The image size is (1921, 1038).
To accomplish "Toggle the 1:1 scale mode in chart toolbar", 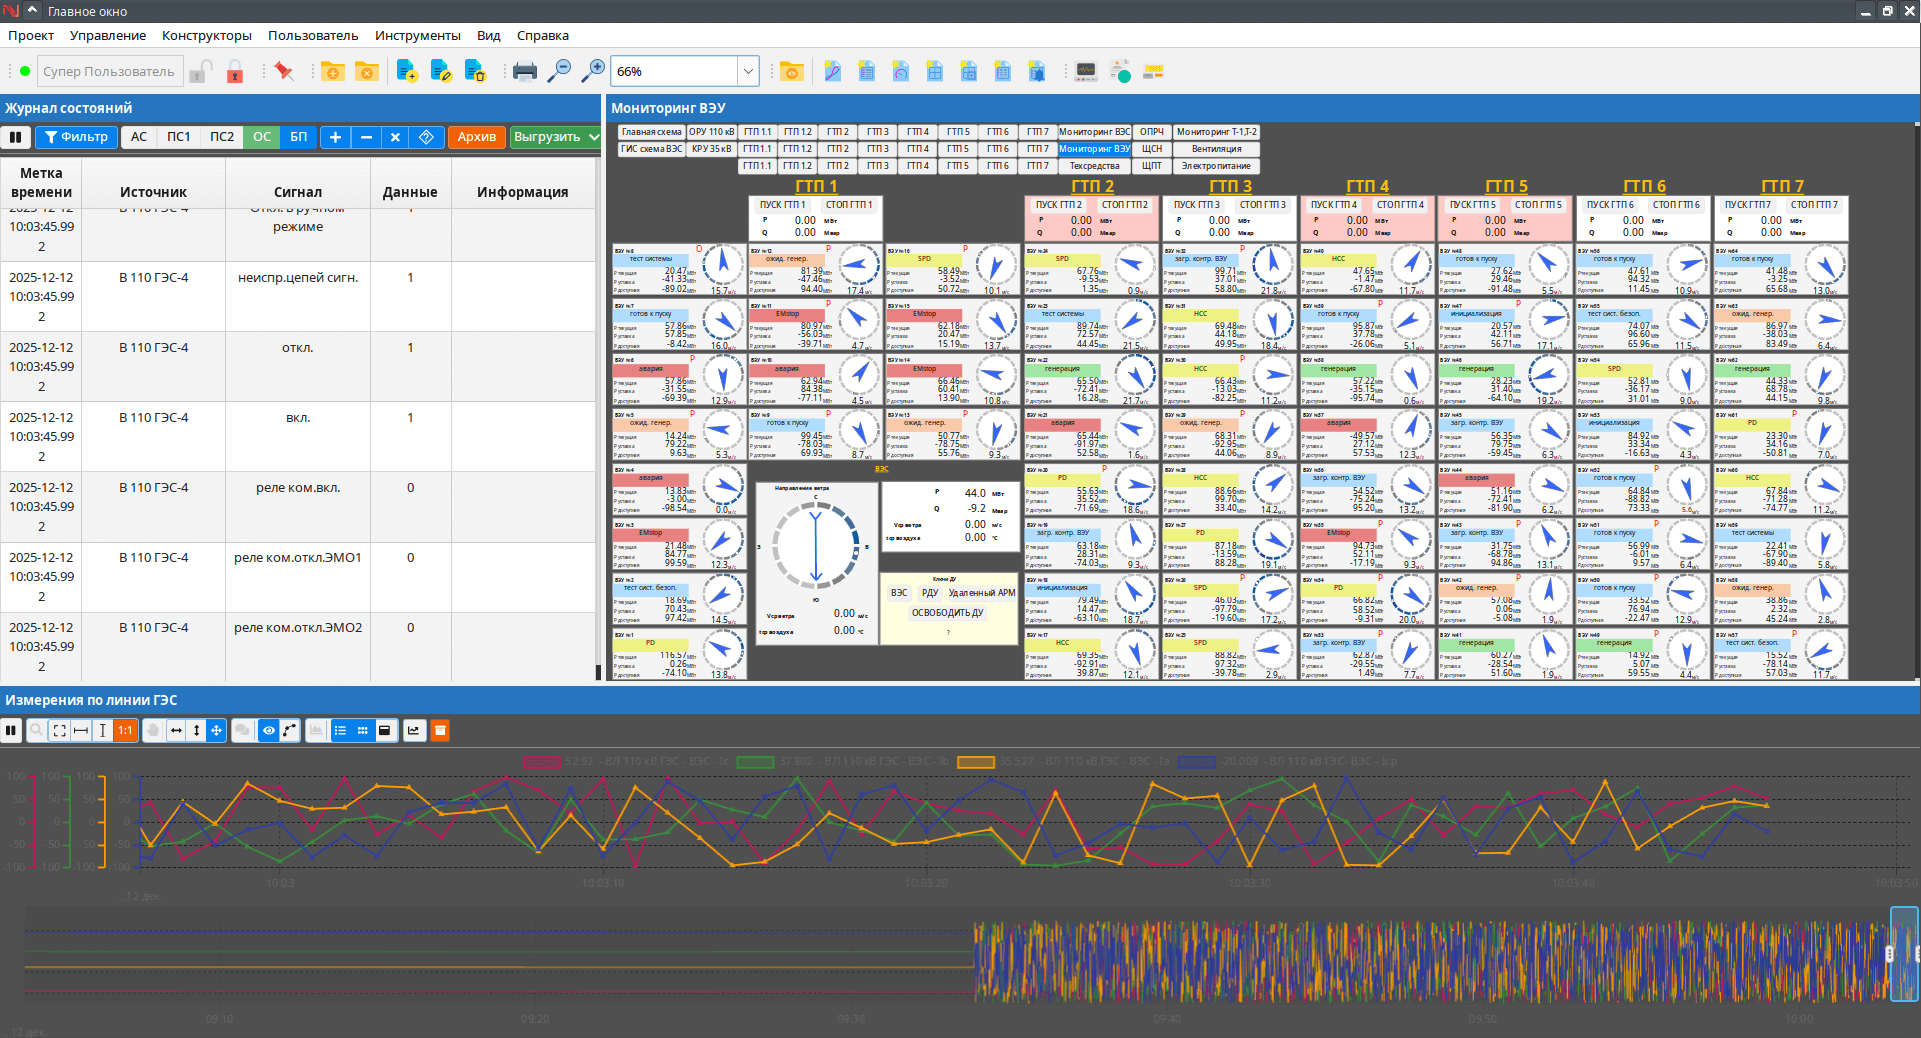I will 124,731.
